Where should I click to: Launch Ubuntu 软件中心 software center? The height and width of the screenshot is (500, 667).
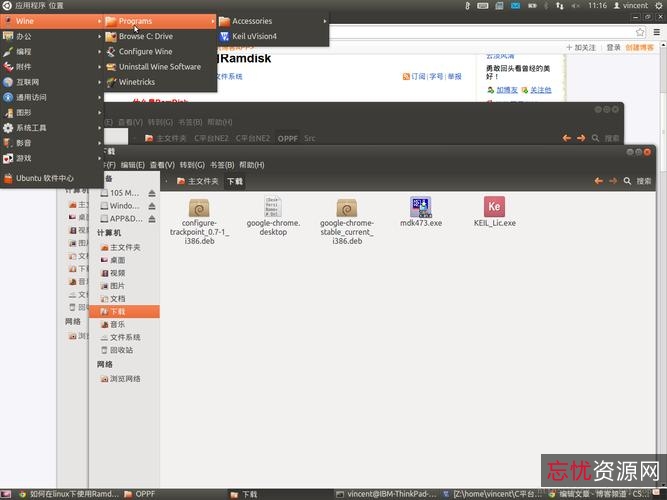pos(52,178)
